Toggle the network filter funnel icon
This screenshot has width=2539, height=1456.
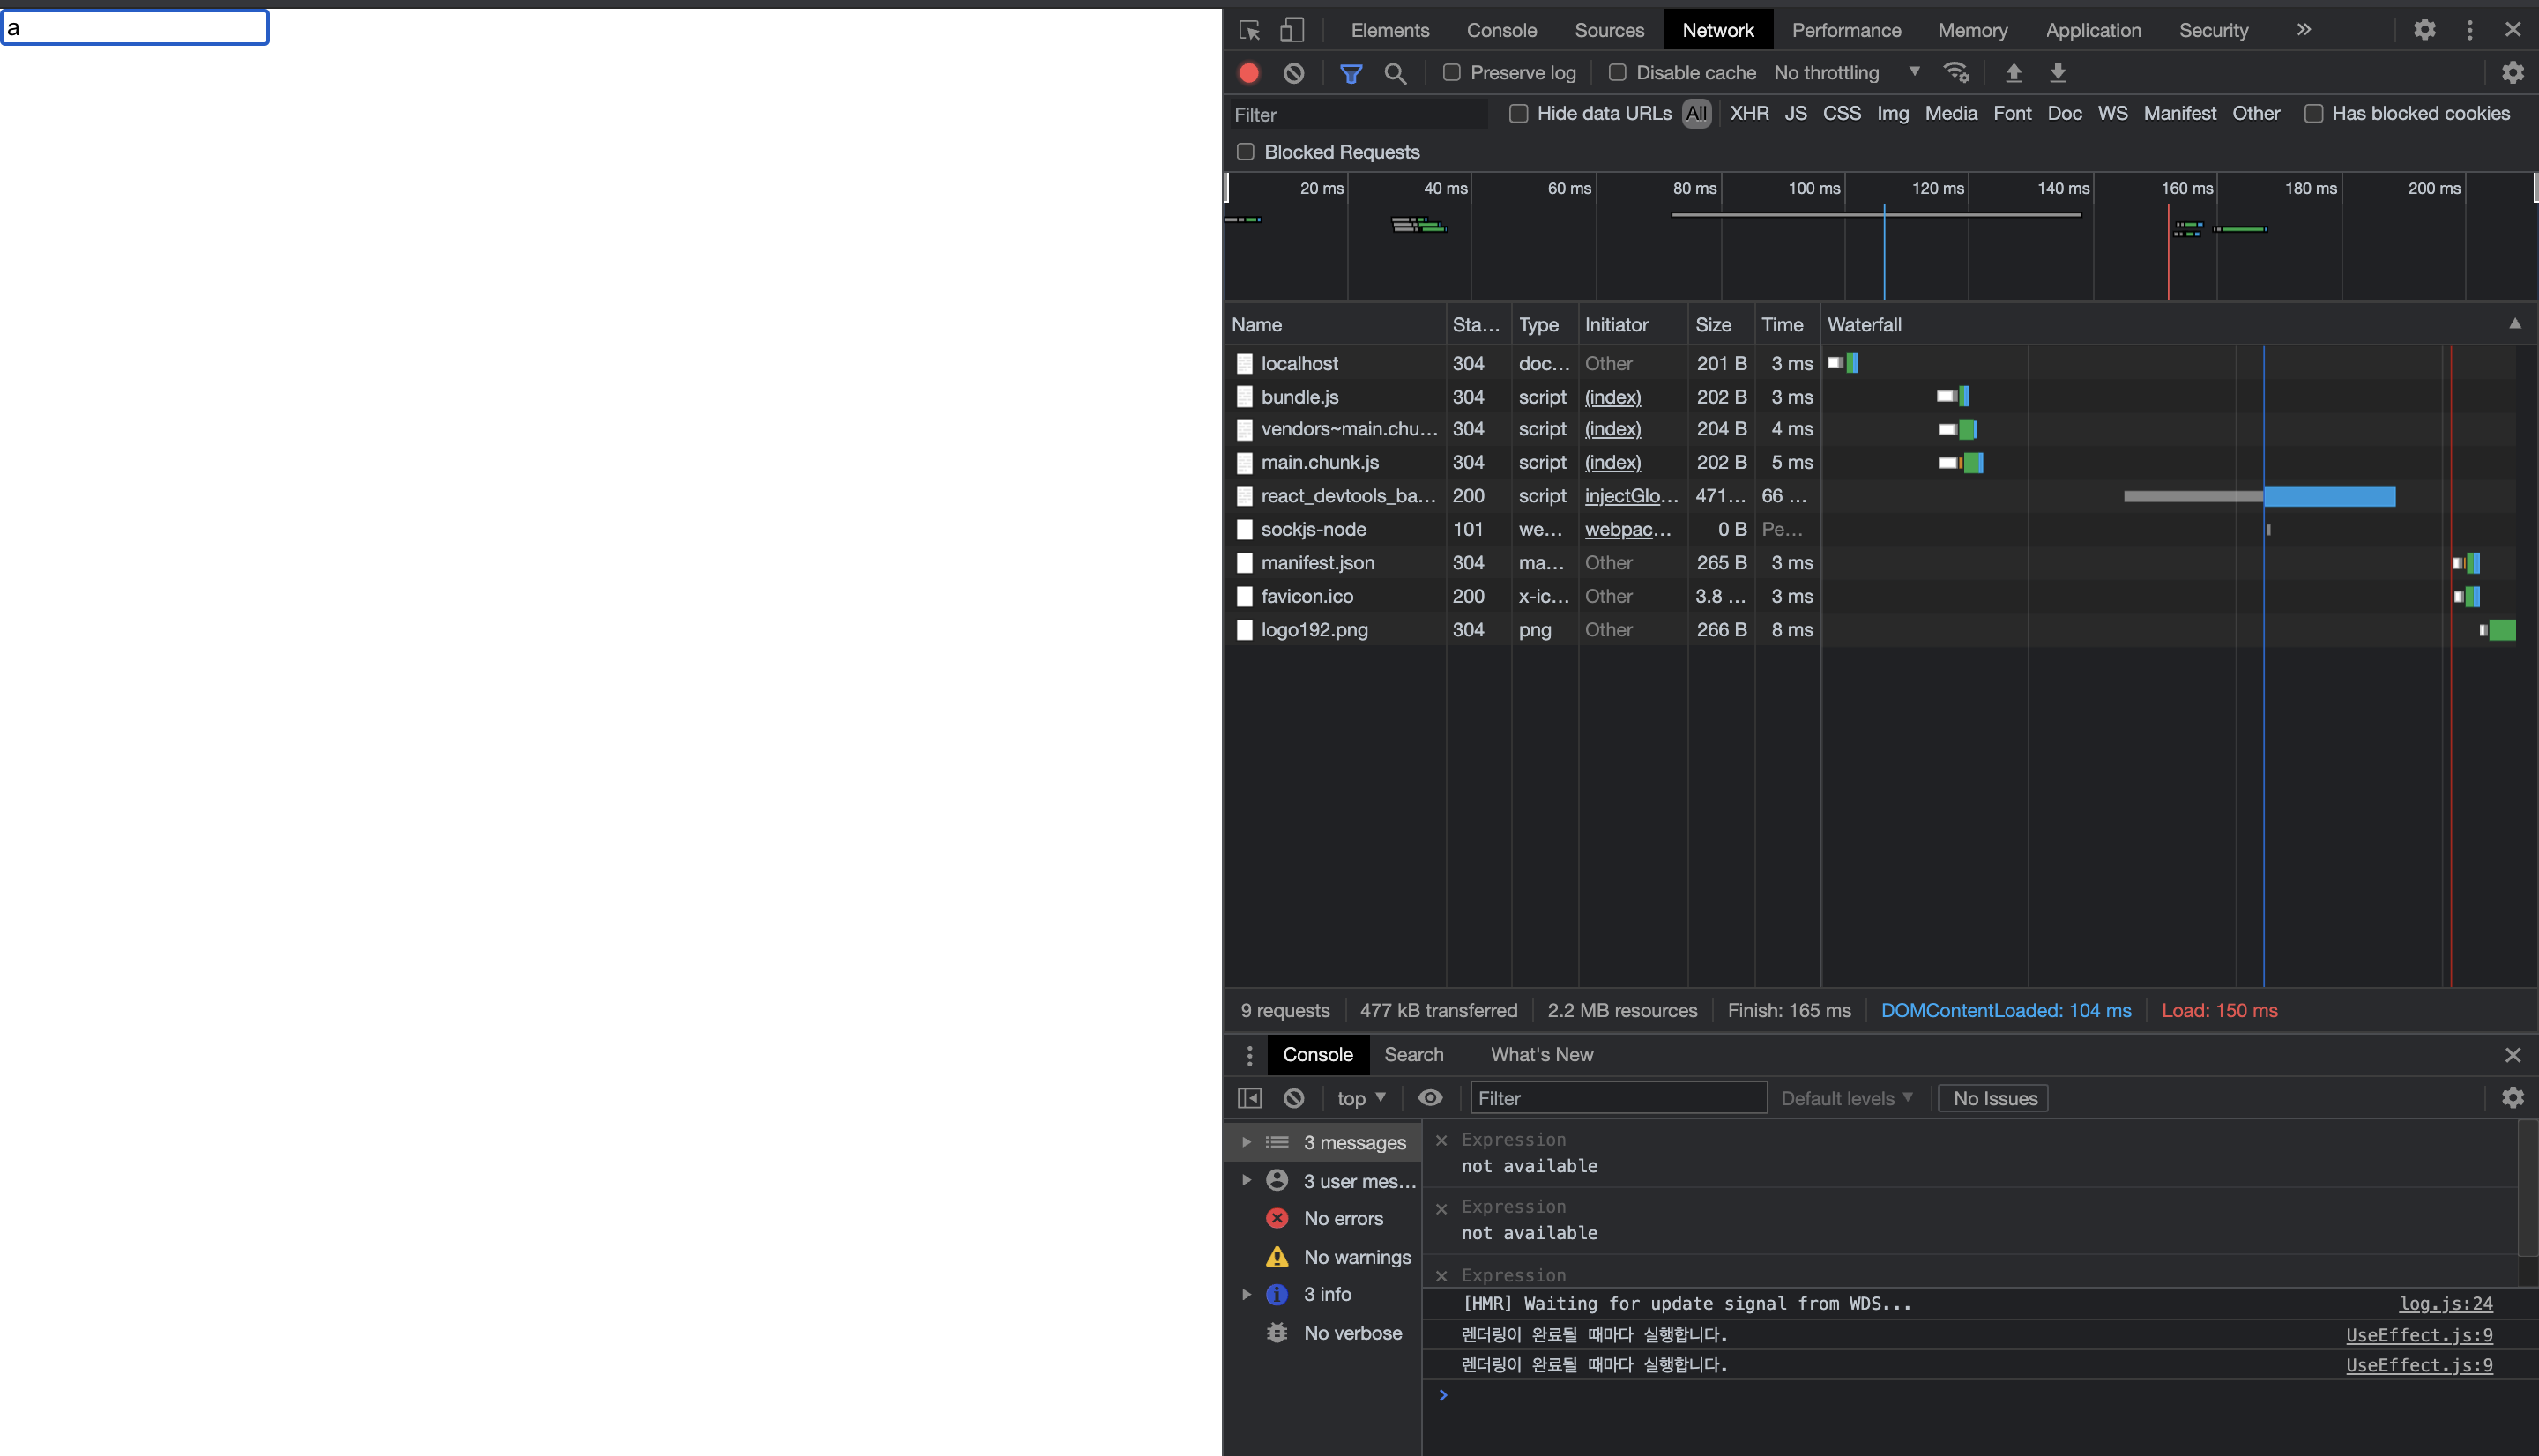[x=1351, y=73]
